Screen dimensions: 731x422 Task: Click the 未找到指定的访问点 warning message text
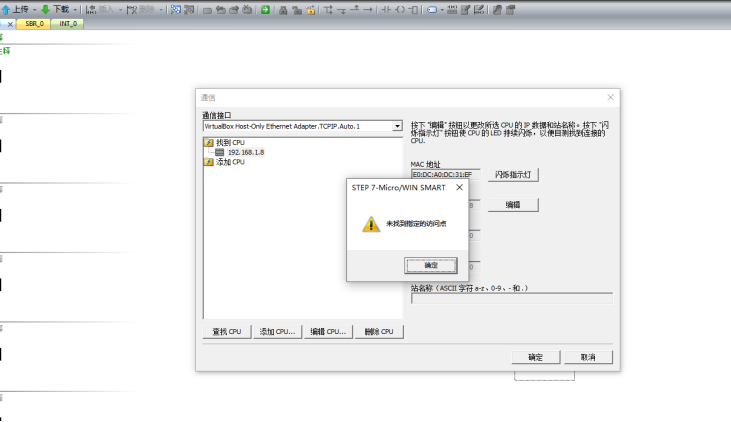tap(416, 224)
